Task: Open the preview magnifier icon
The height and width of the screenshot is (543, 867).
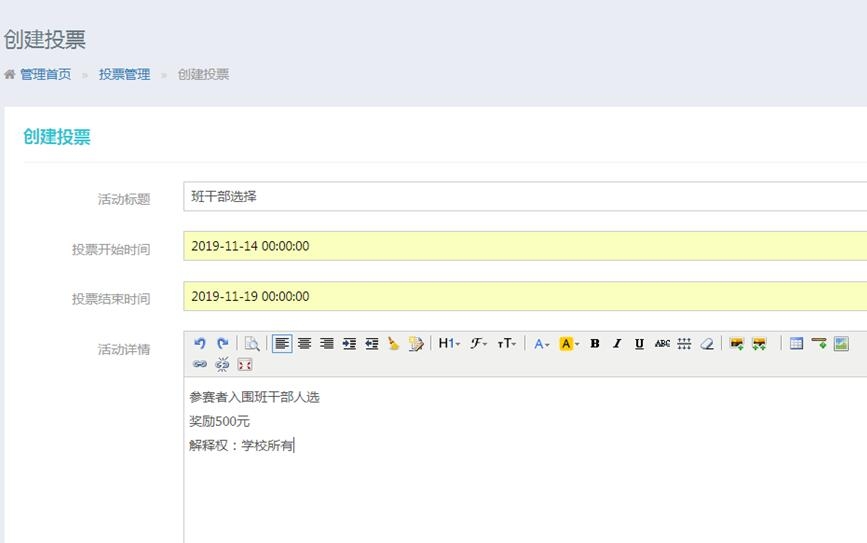Action: [252, 343]
